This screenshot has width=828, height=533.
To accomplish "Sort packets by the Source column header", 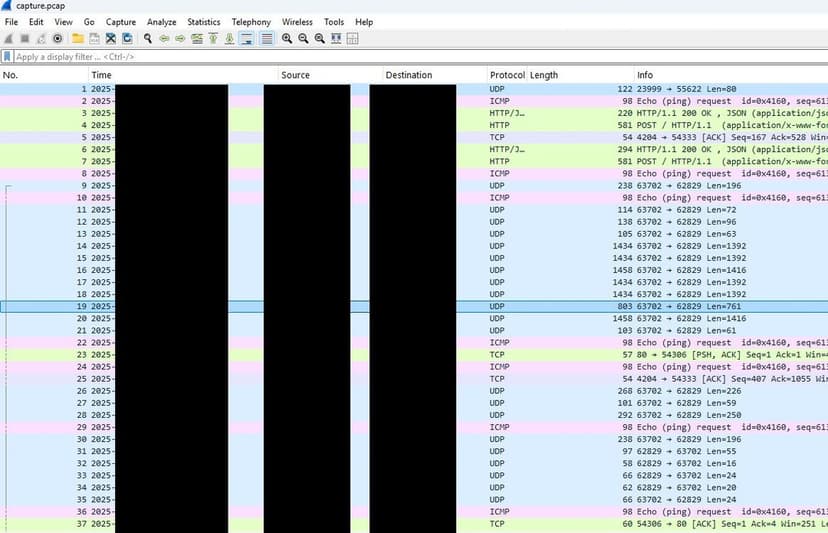I will click(331, 75).
